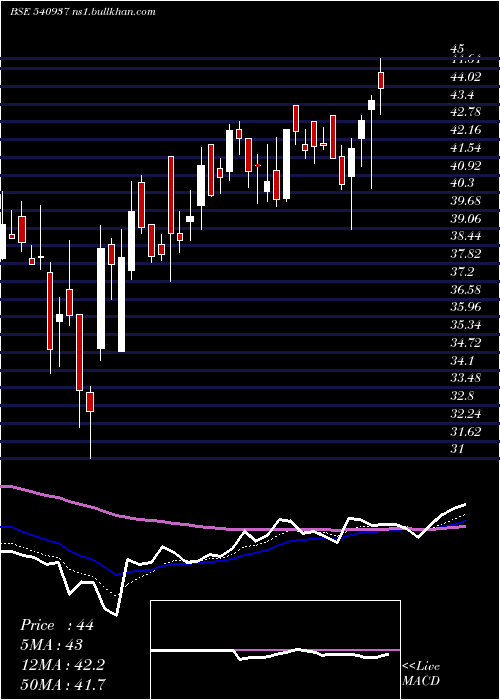Click the 'Price : 44' readout
The width and height of the screenshot is (500, 700).
(57, 625)
